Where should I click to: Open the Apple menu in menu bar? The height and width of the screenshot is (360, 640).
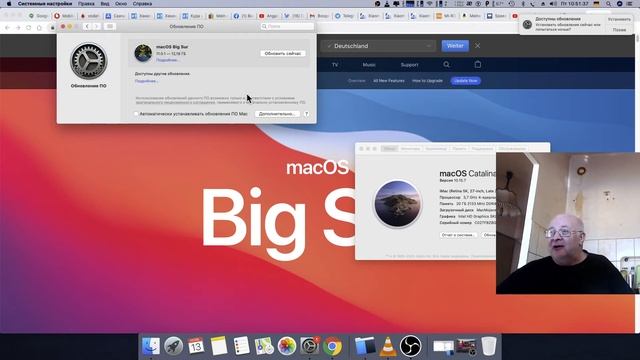point(9,4)
